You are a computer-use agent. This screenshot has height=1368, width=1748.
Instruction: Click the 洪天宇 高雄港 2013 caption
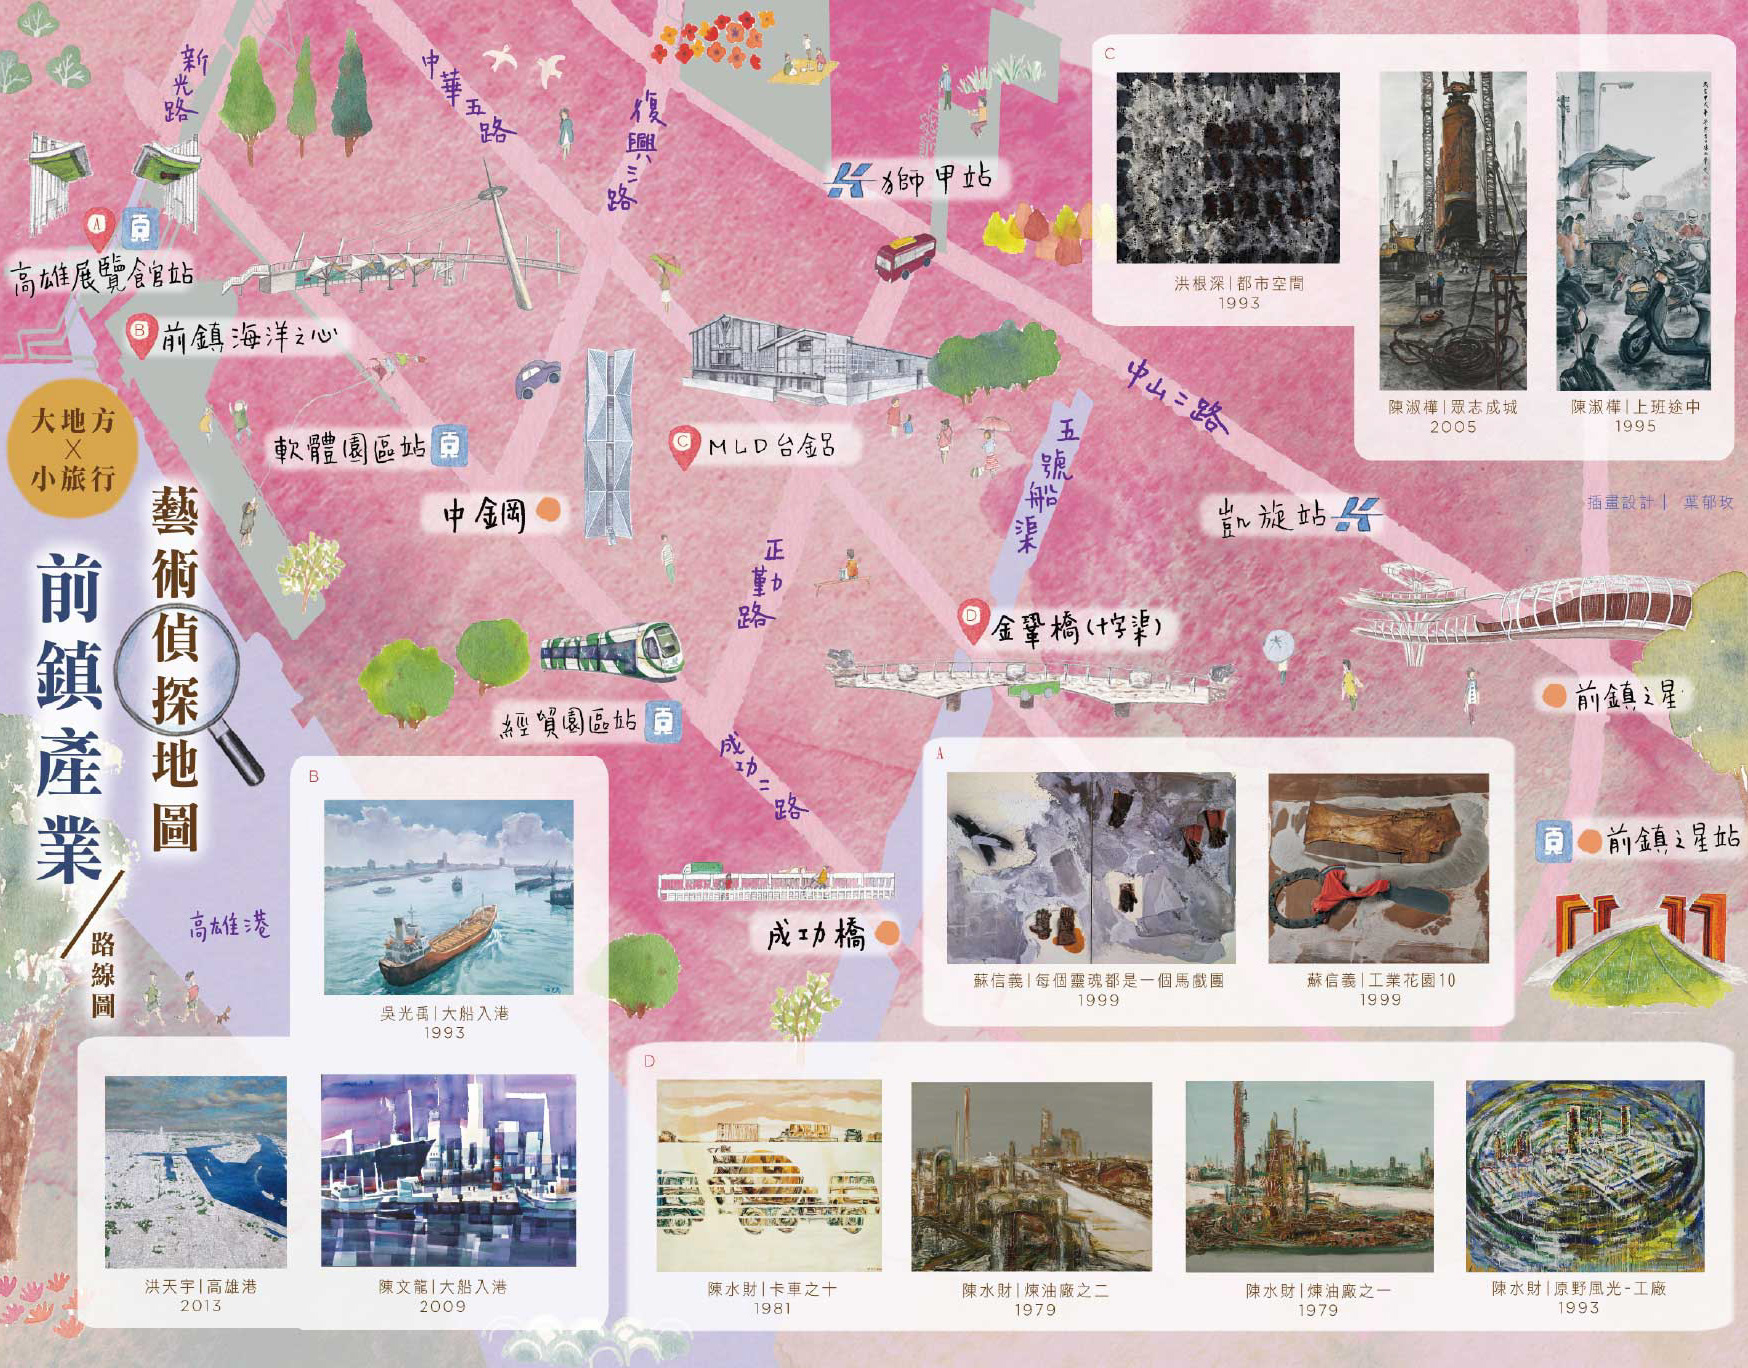(200, 1295)
